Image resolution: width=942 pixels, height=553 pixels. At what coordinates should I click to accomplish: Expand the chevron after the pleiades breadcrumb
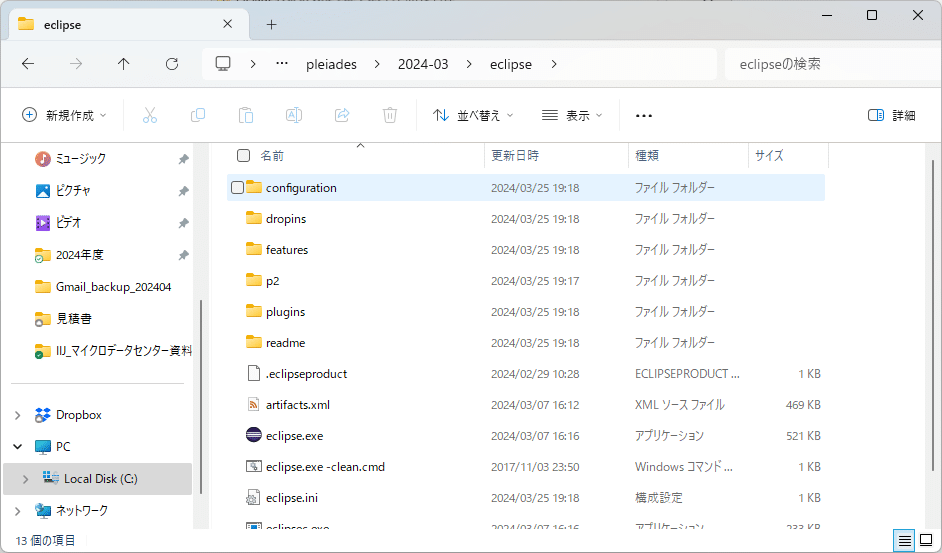coord(377,64)
